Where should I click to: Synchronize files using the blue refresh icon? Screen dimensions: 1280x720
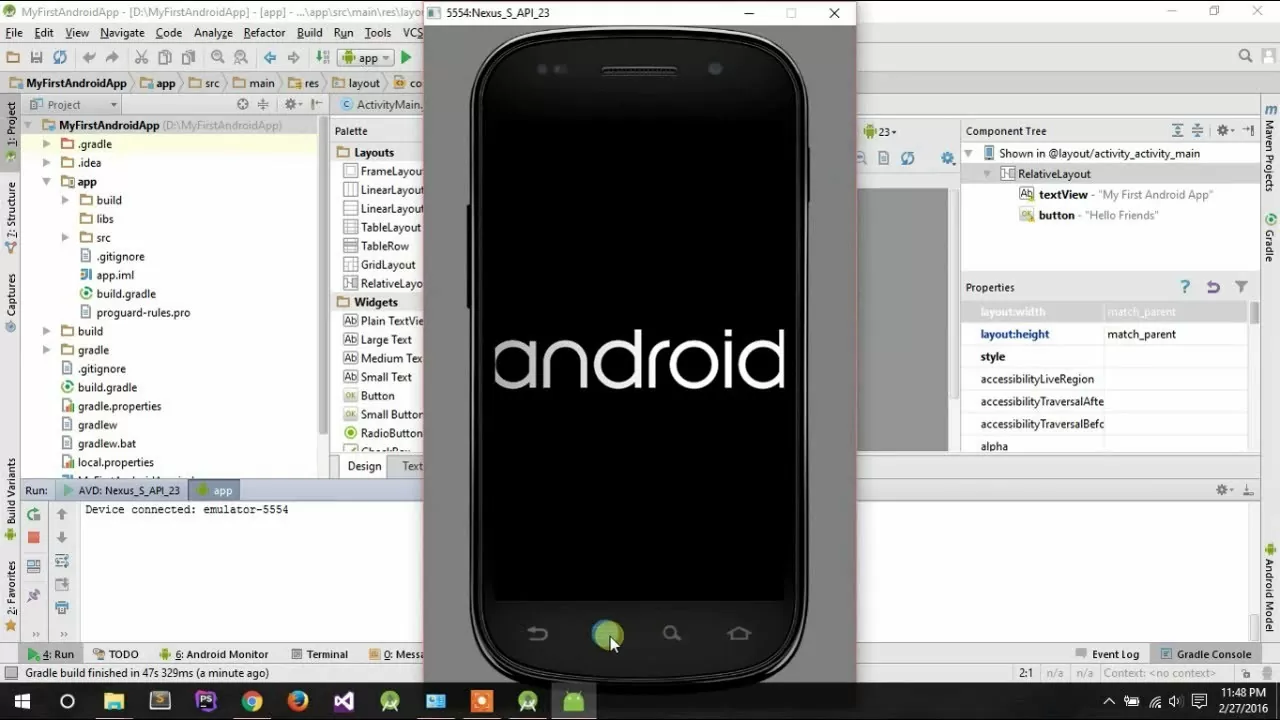60,58
